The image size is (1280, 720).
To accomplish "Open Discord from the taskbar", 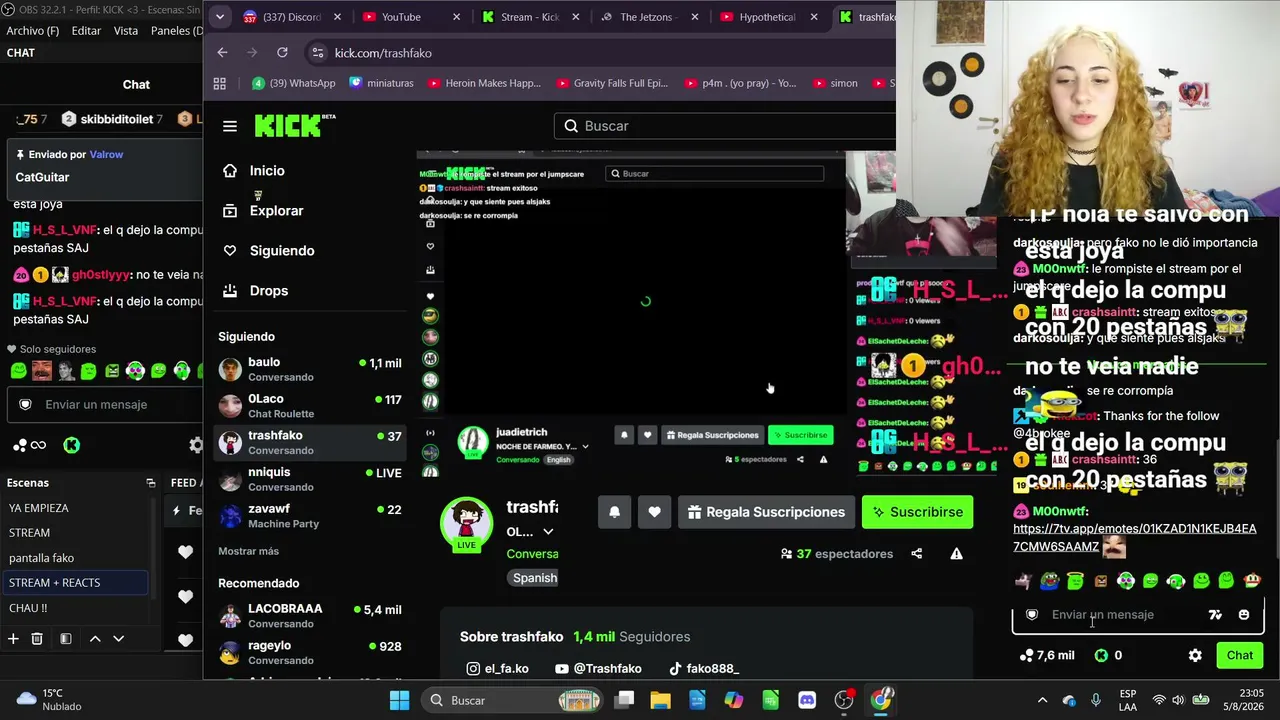I will click(x=807, y=700).
